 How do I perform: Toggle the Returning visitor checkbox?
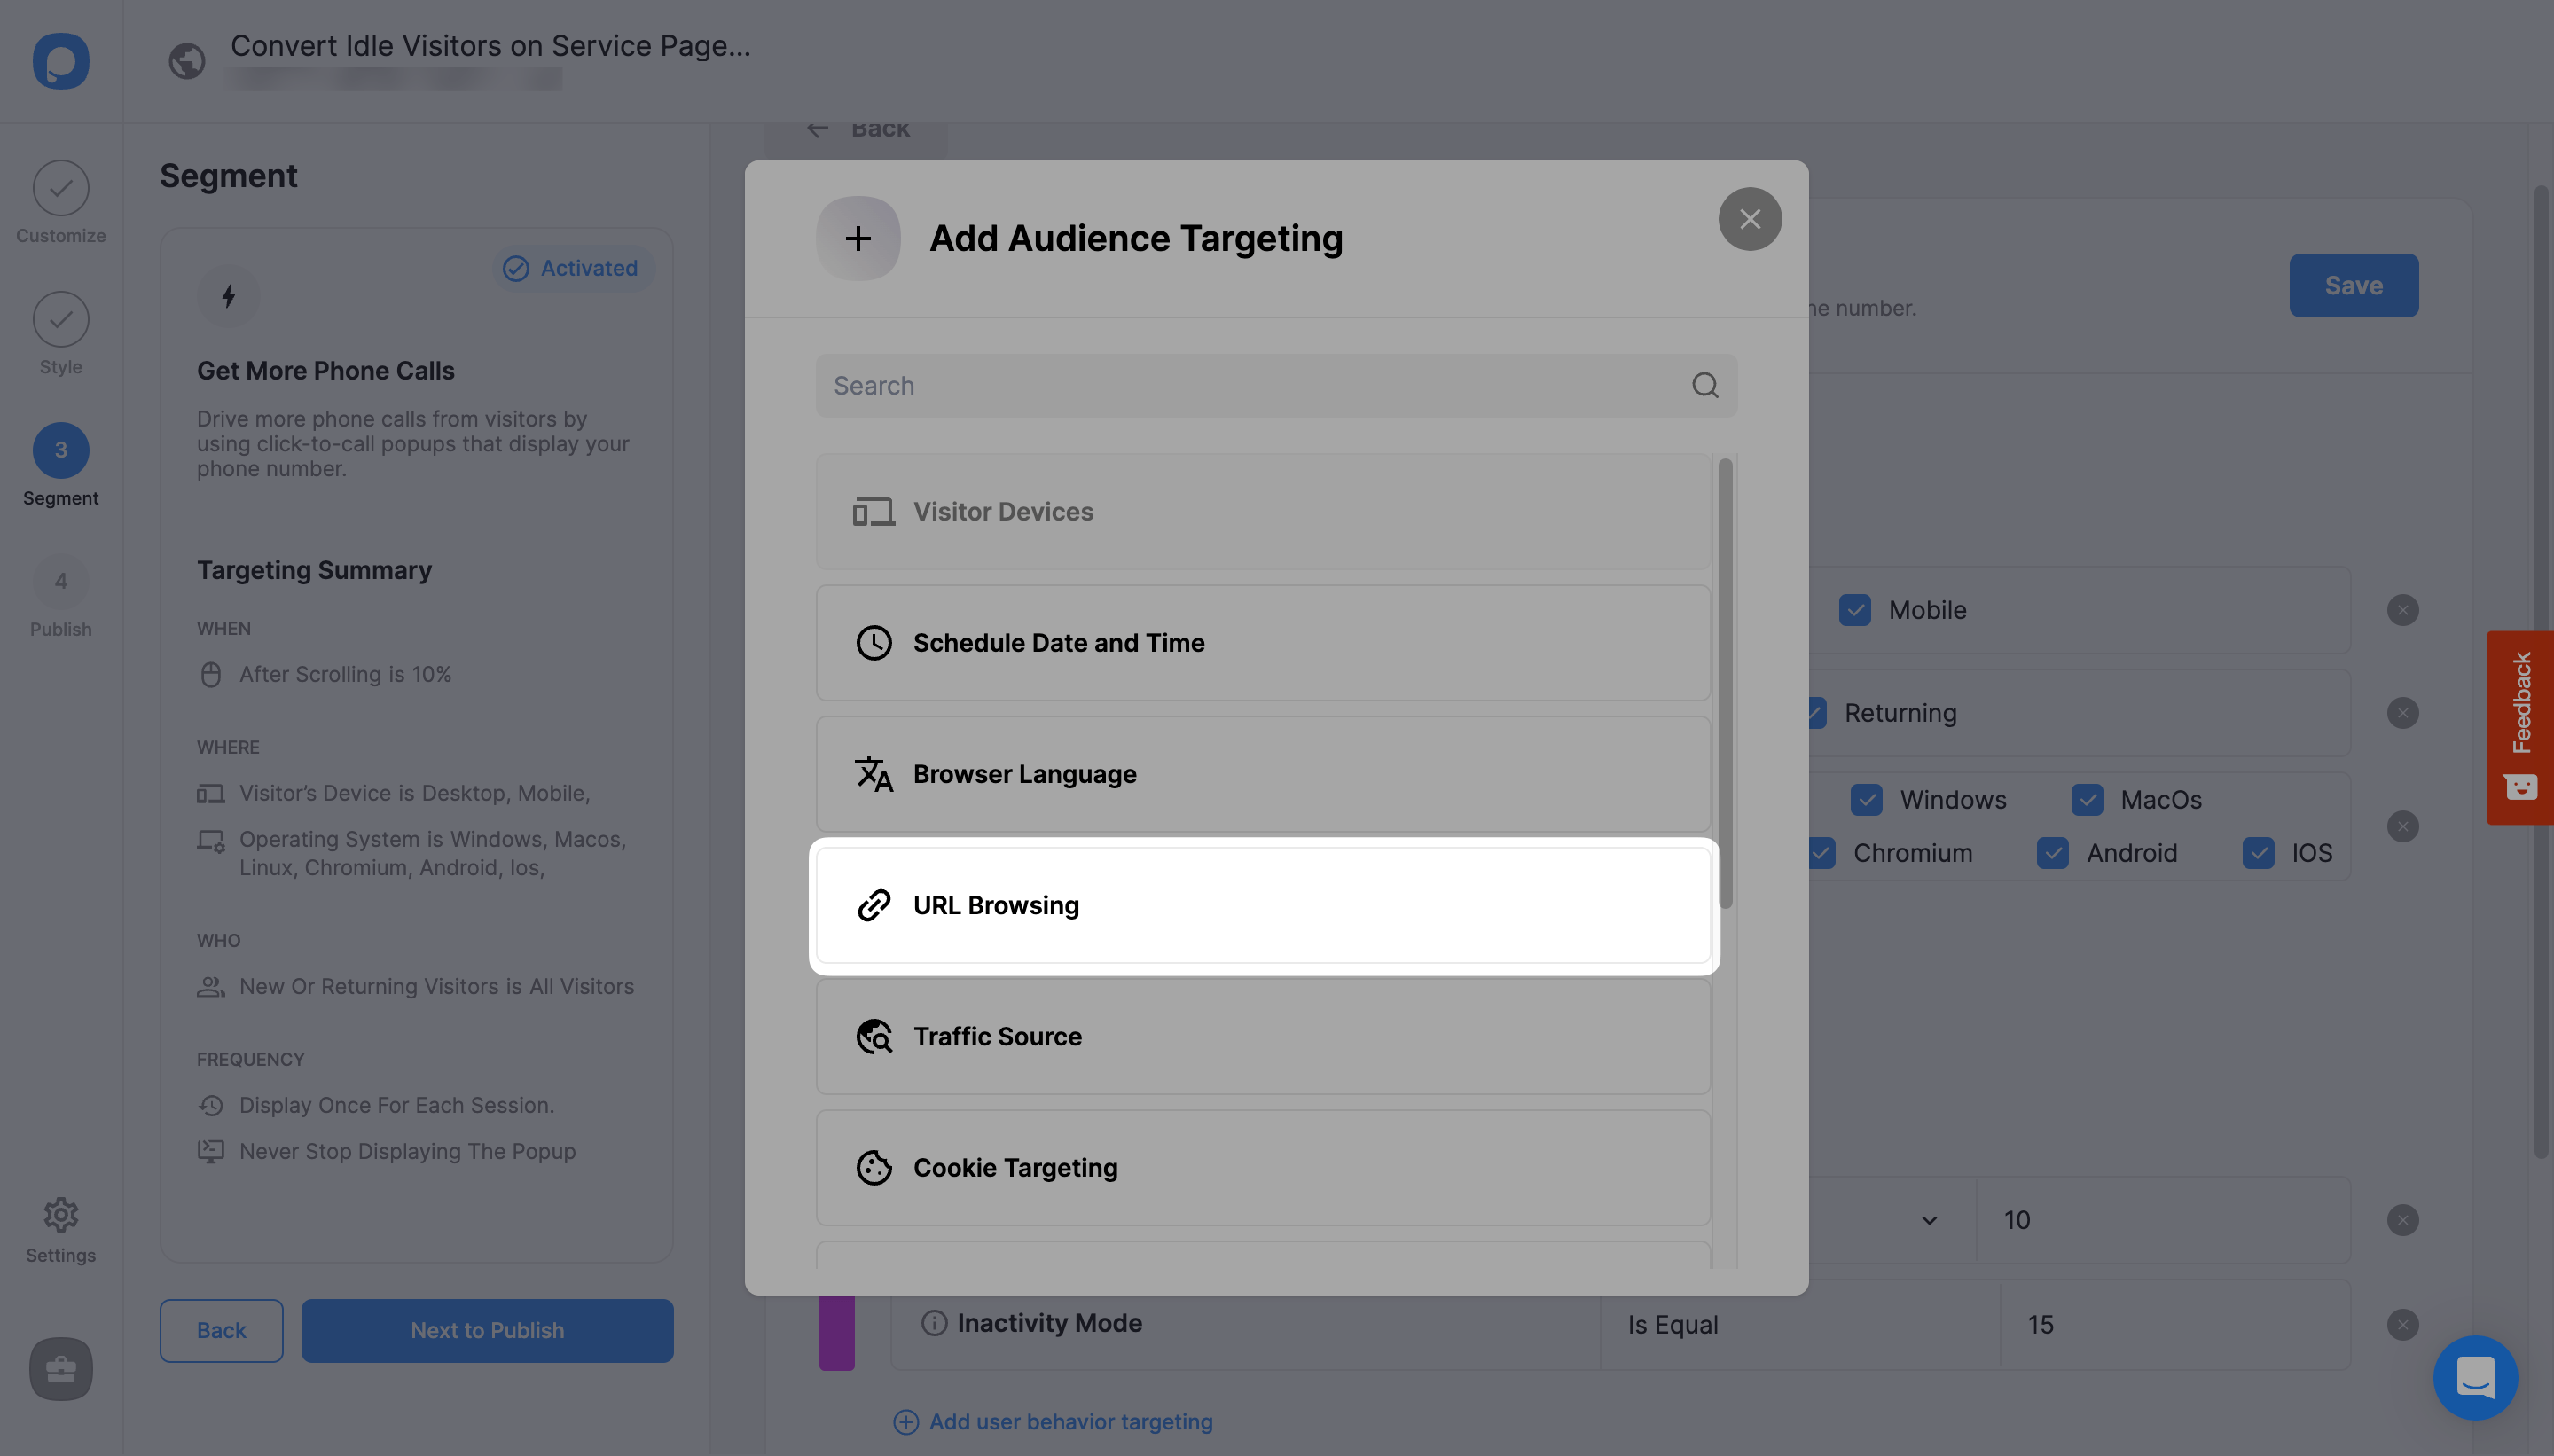click(1815, 712)
